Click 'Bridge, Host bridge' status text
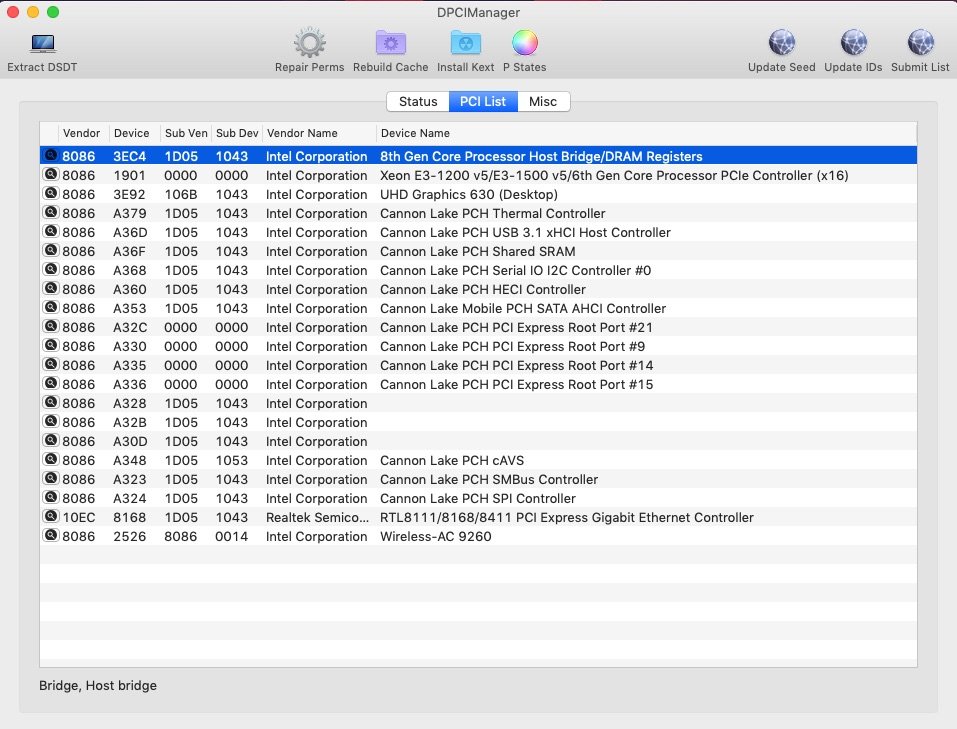This screenshot has height=729, width=957. [x=98, y=685]
